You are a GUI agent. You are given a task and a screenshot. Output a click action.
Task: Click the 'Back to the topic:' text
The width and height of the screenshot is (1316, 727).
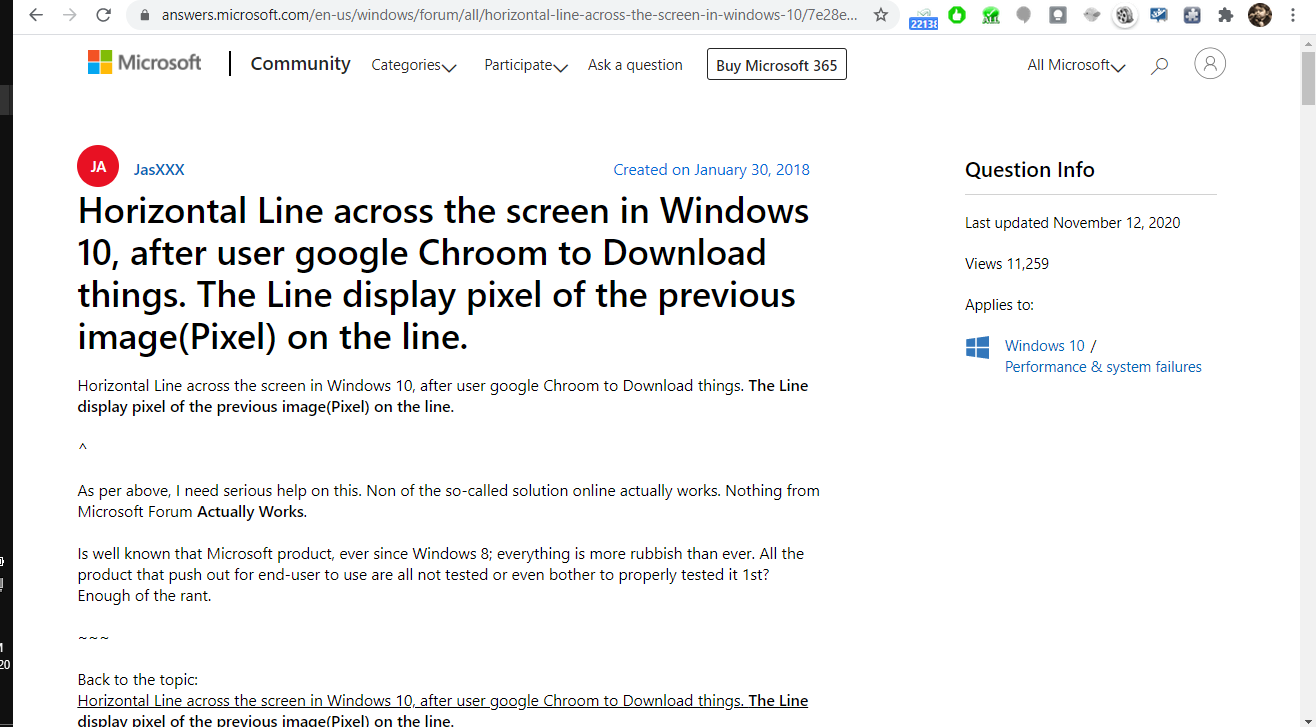click(138, 680)
